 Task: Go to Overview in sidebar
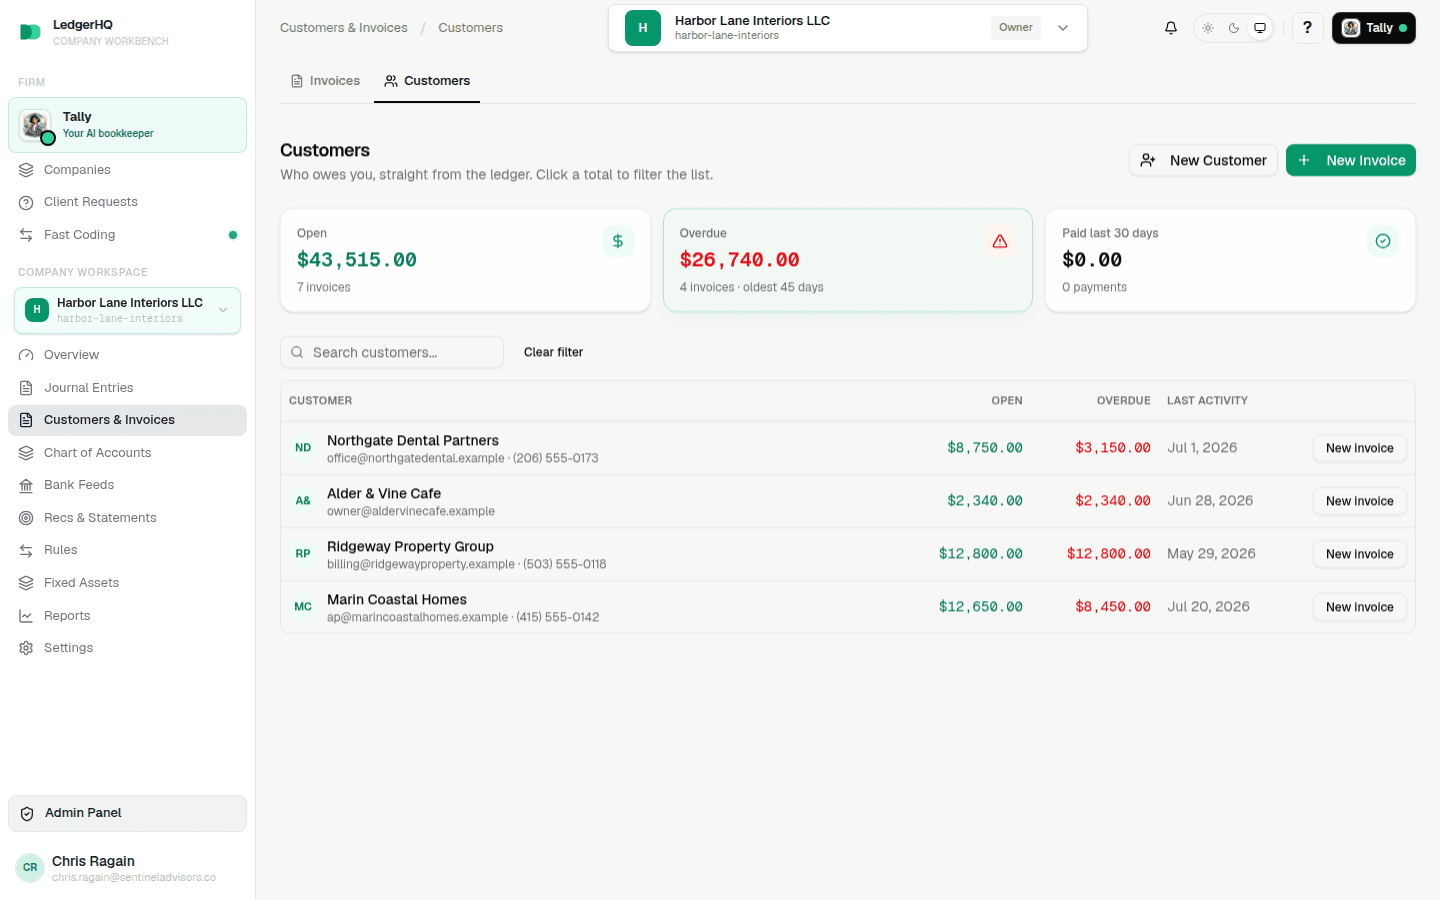click(127, 355)
